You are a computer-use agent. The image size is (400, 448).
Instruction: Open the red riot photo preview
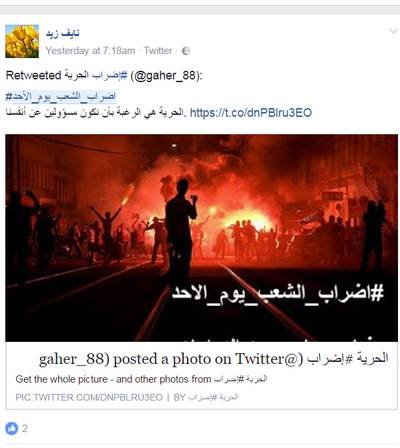201,238
